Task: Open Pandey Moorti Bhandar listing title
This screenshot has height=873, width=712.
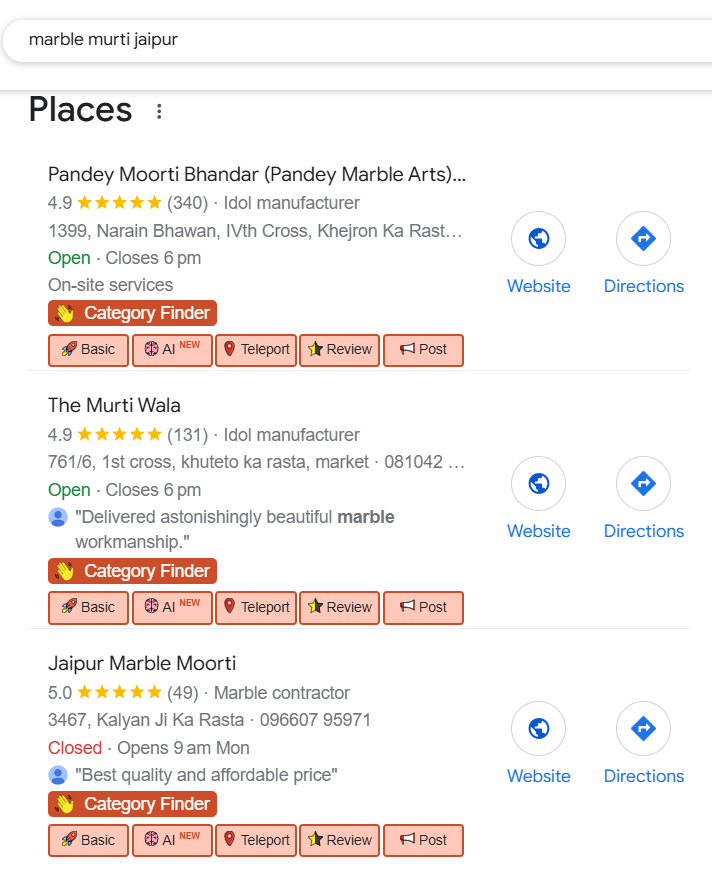Action: 257,175
